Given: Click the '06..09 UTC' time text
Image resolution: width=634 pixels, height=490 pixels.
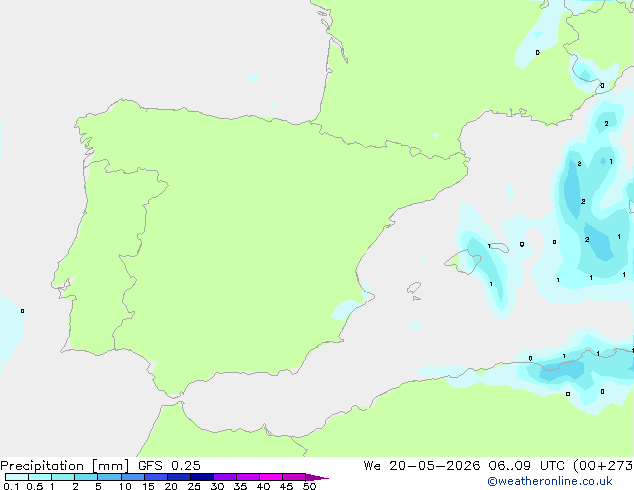Looking at the screenshot, I should 526,466.
